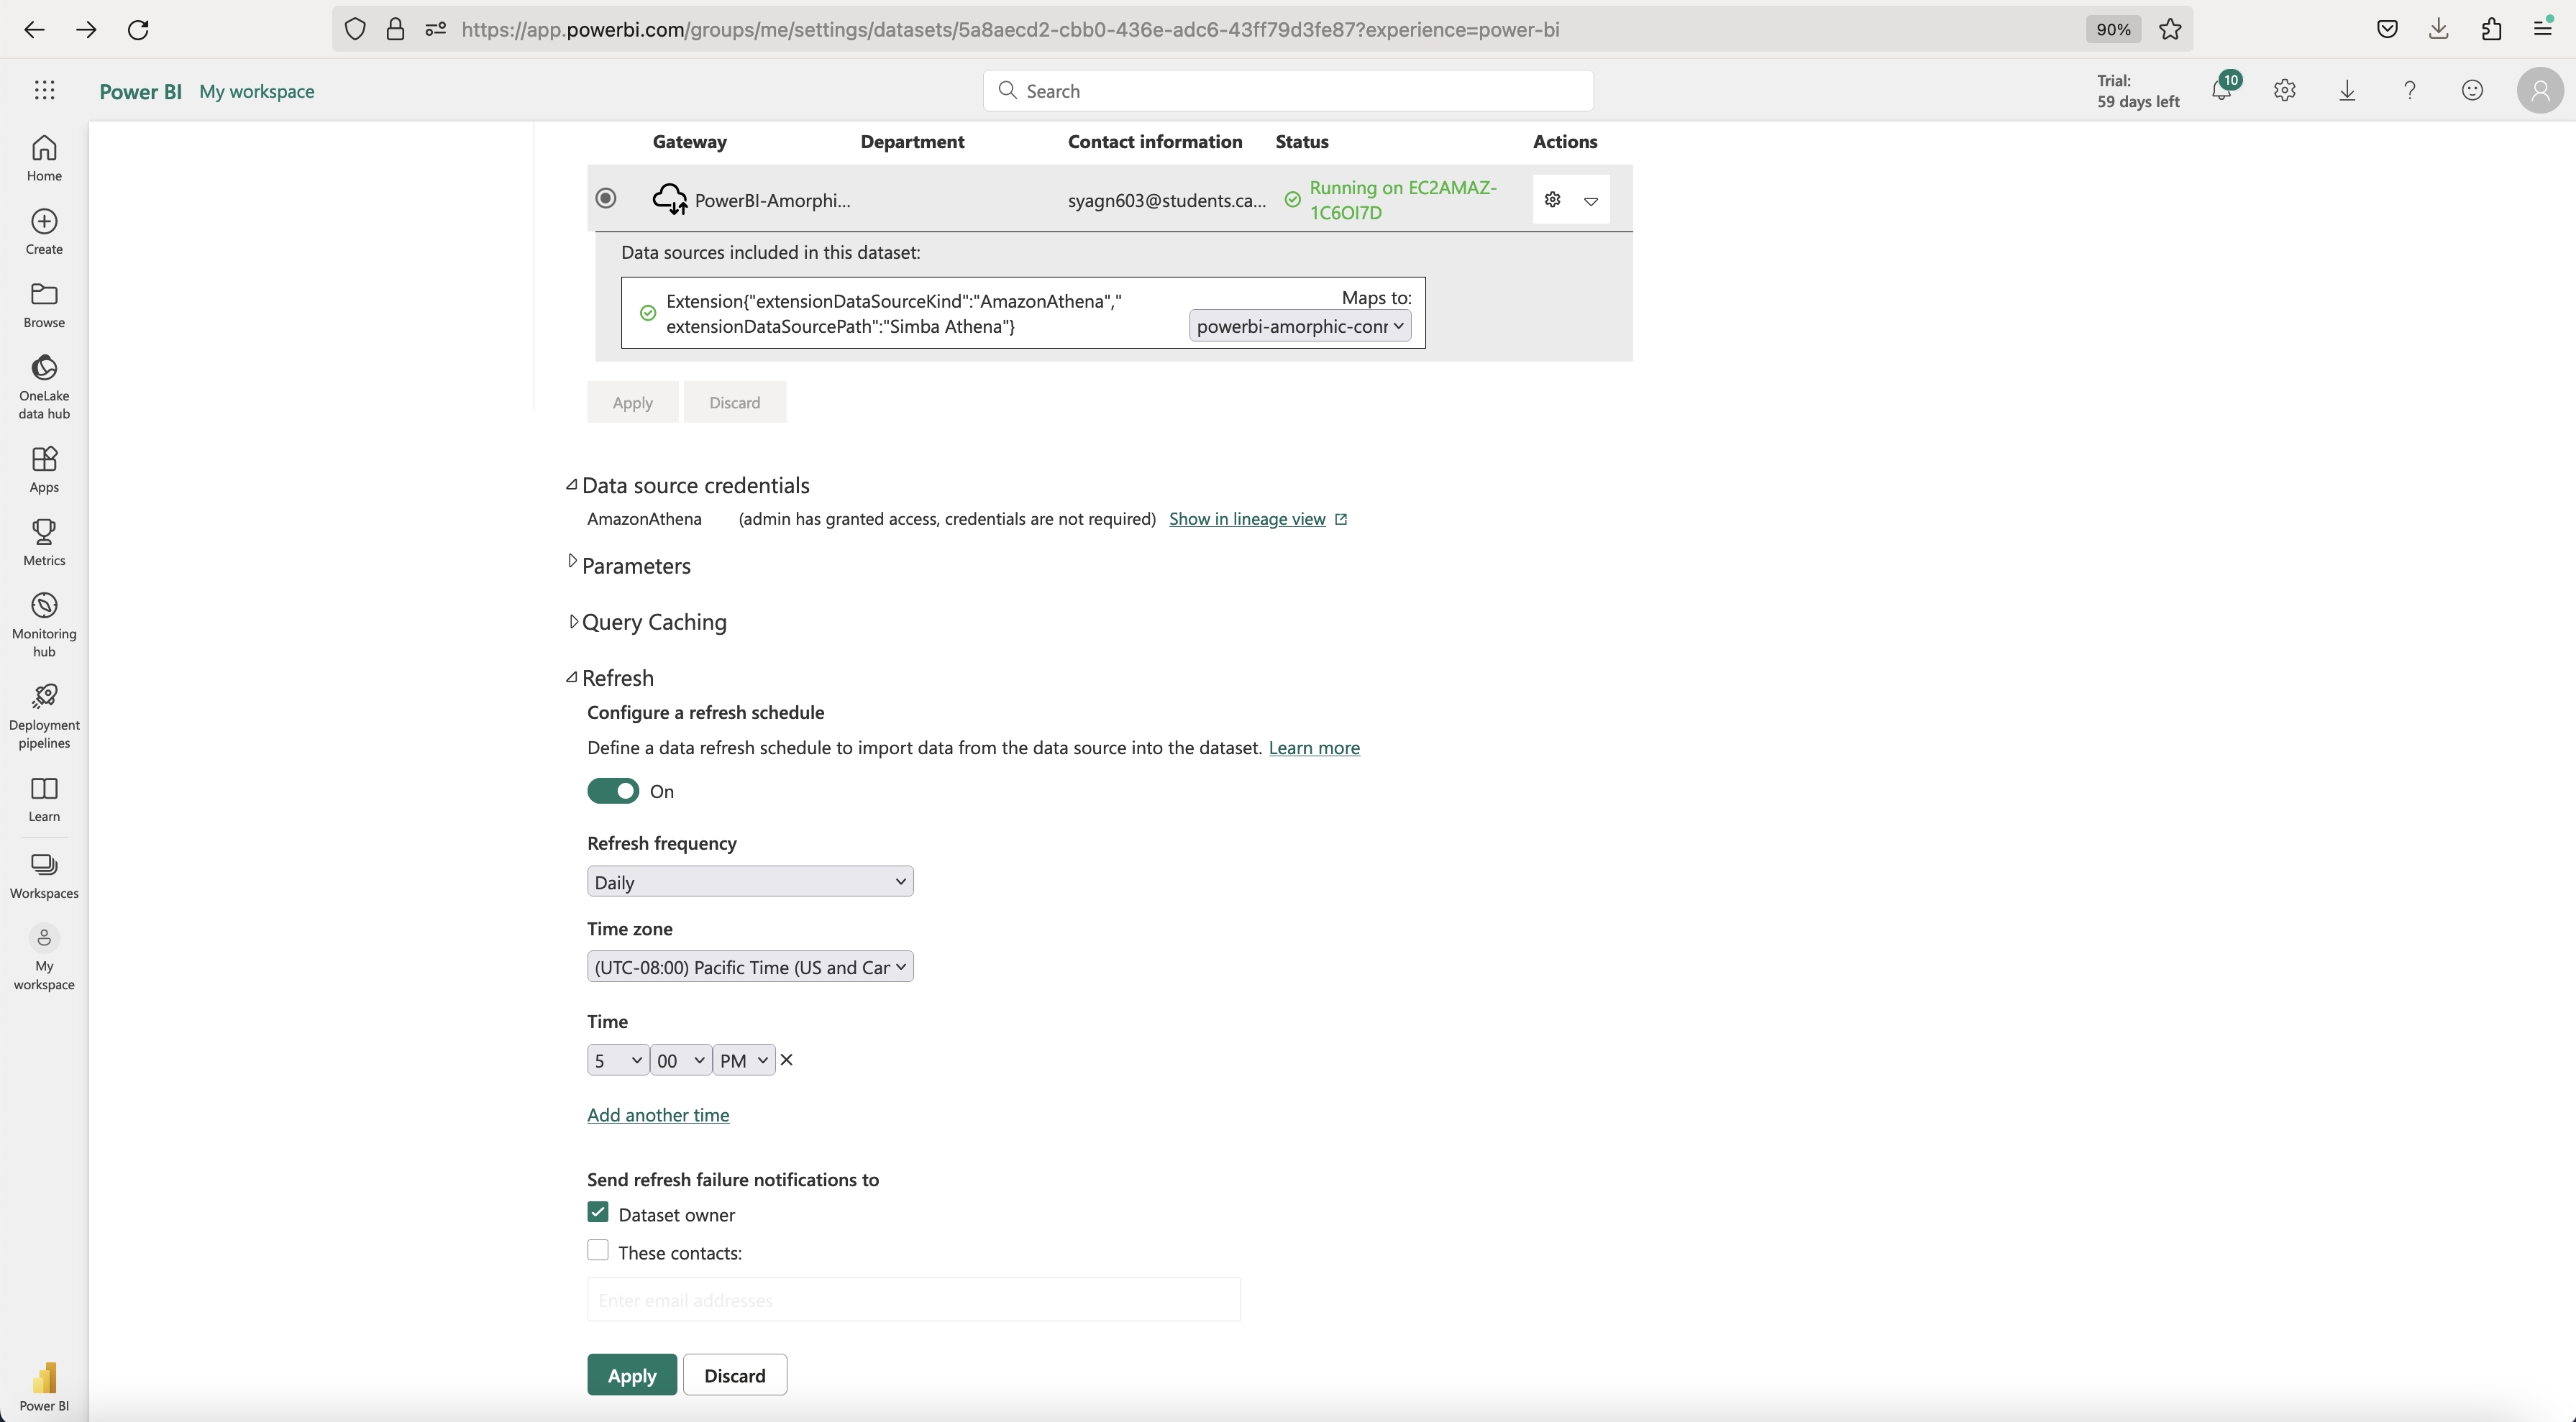Click the My workspace breadcrumb
The height and width of the screenshot is (1422, 2576).
click(x=257, y=91)
